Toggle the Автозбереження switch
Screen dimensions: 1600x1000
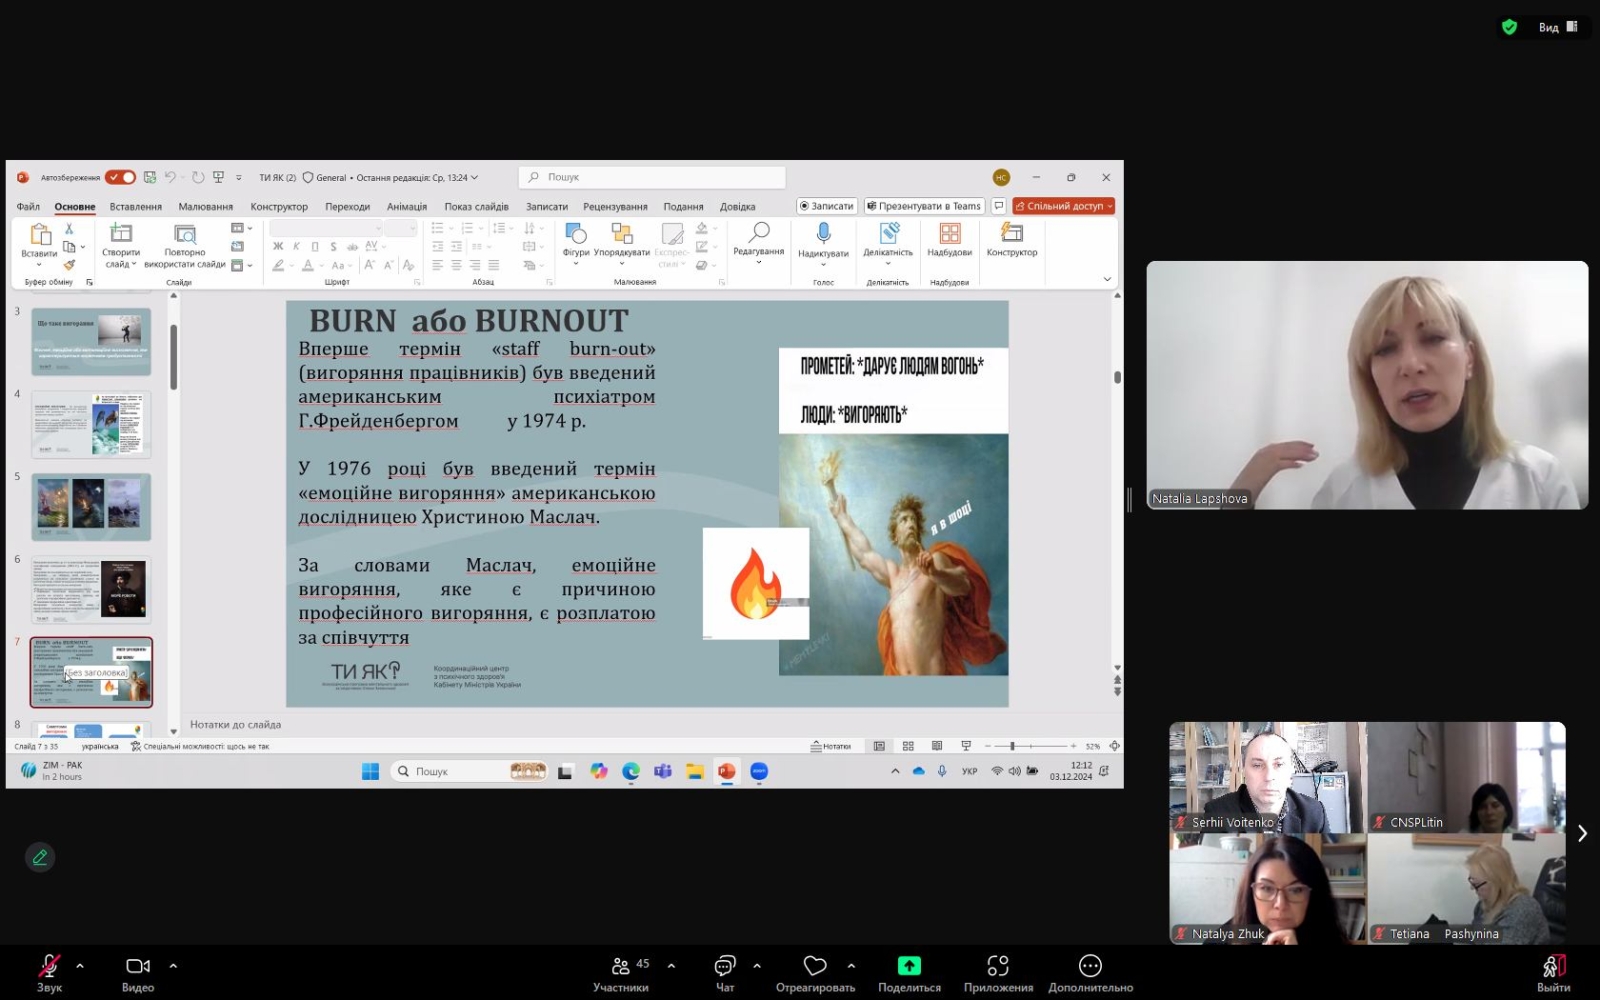[x=121, y=177]
